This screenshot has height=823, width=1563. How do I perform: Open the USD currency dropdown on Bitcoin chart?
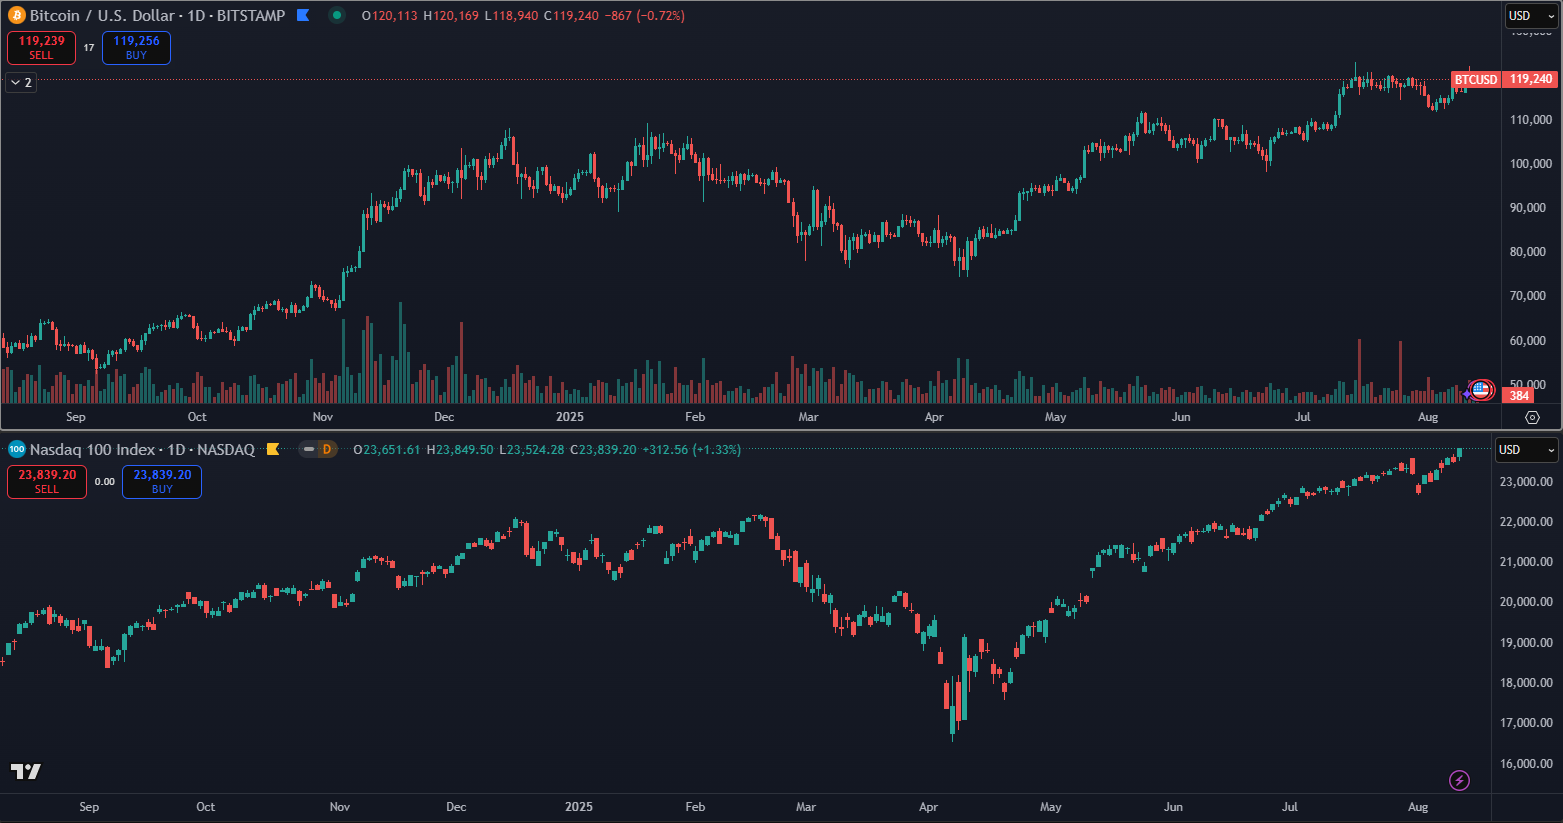[1531, 16]
